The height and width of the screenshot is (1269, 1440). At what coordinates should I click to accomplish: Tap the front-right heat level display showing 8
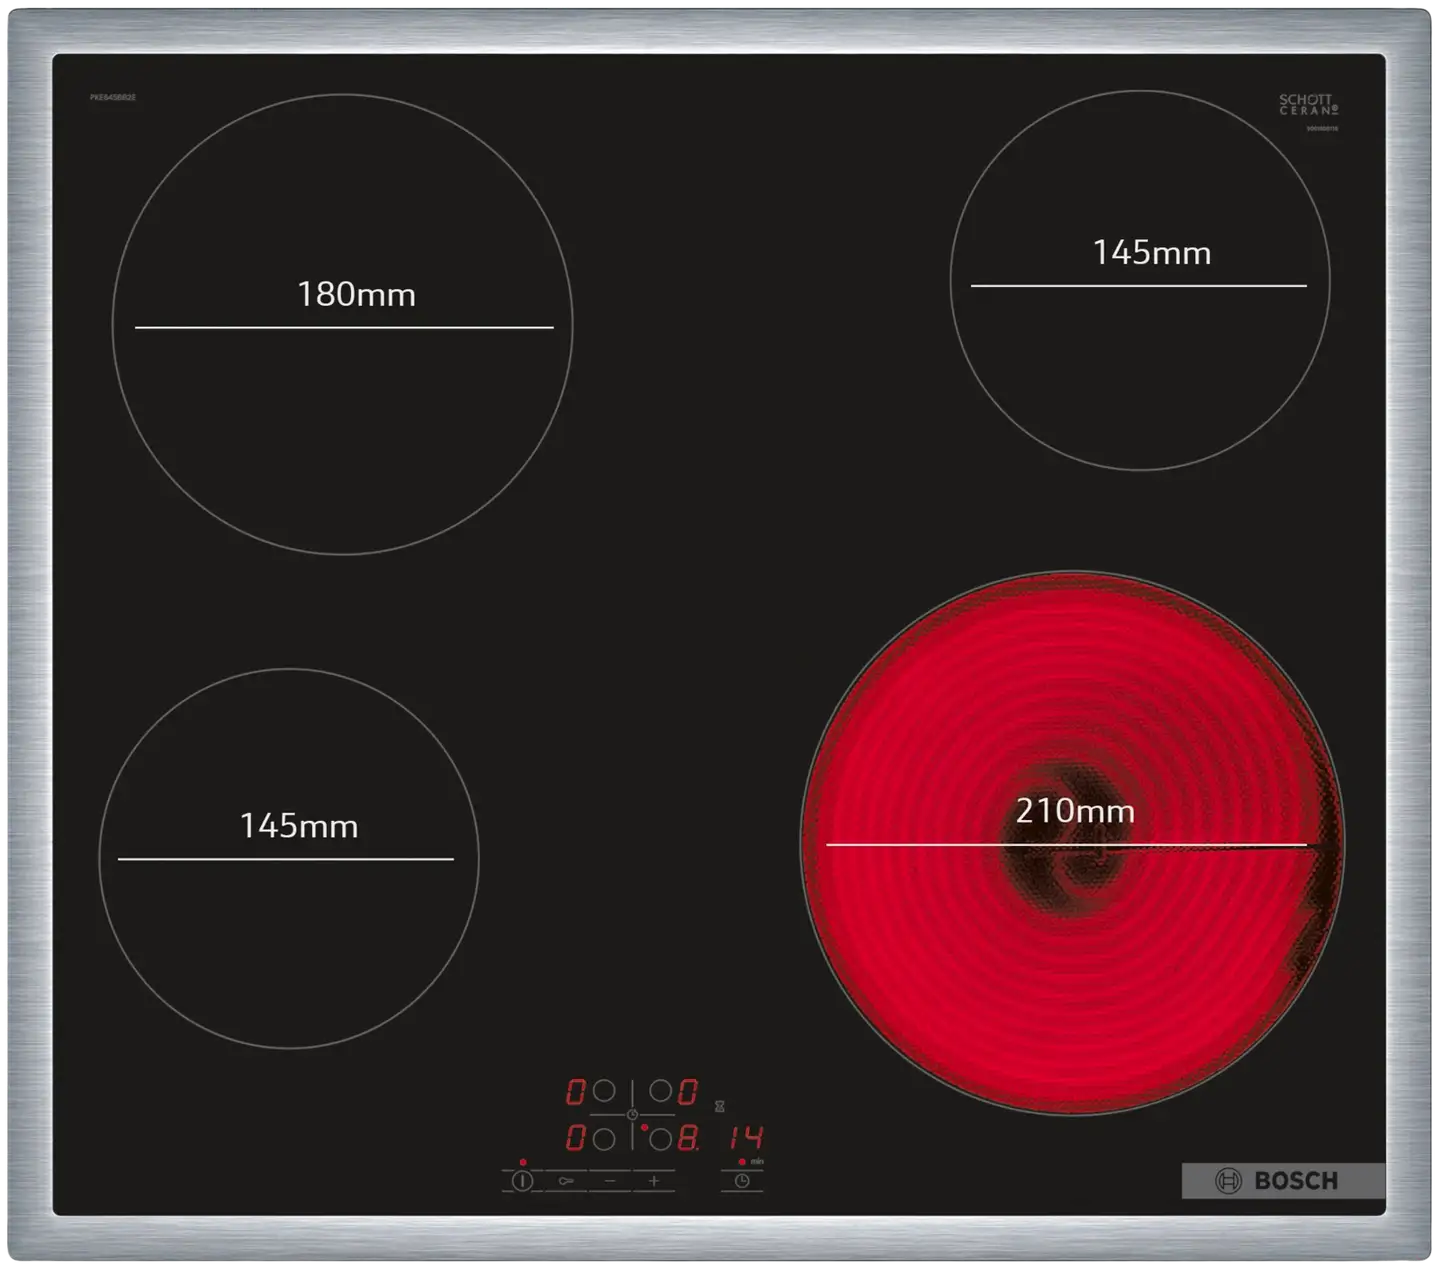(x=688, y=1138)
